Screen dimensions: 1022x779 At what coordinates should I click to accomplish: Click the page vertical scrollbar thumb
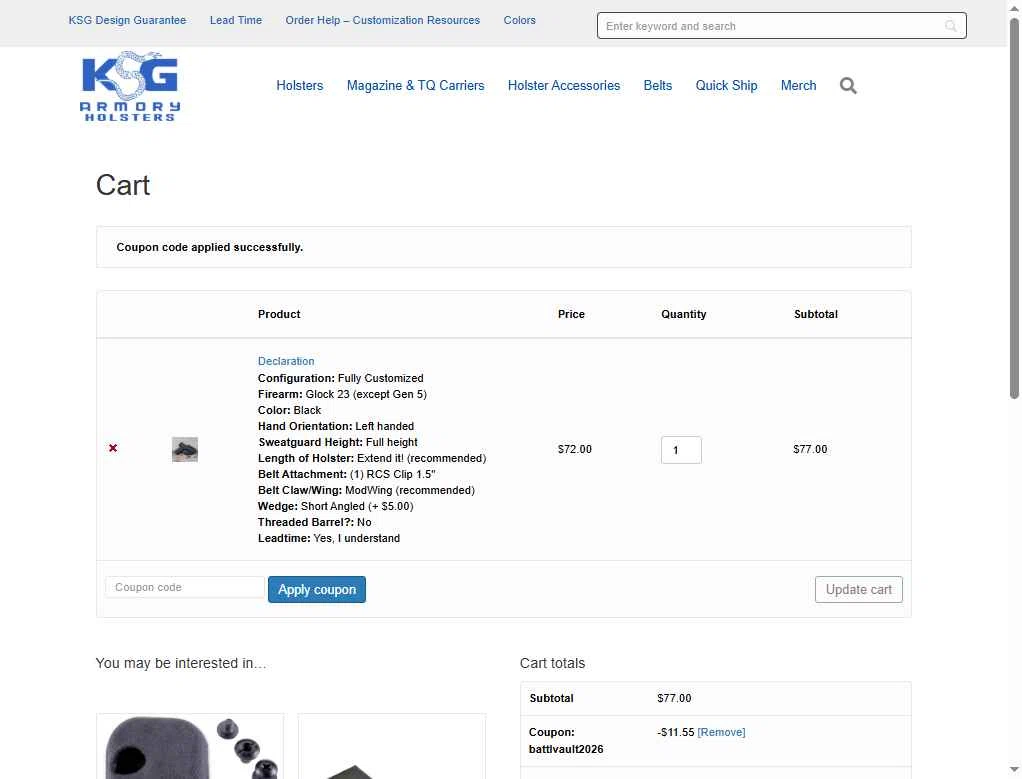[x=1014, y=209]
